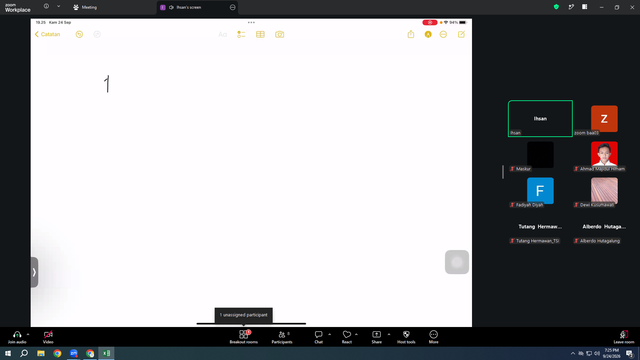Screen dimensions: 640x360
Task: Click circled more icon in Notes toolbar
Action: (x=443, y=35)
